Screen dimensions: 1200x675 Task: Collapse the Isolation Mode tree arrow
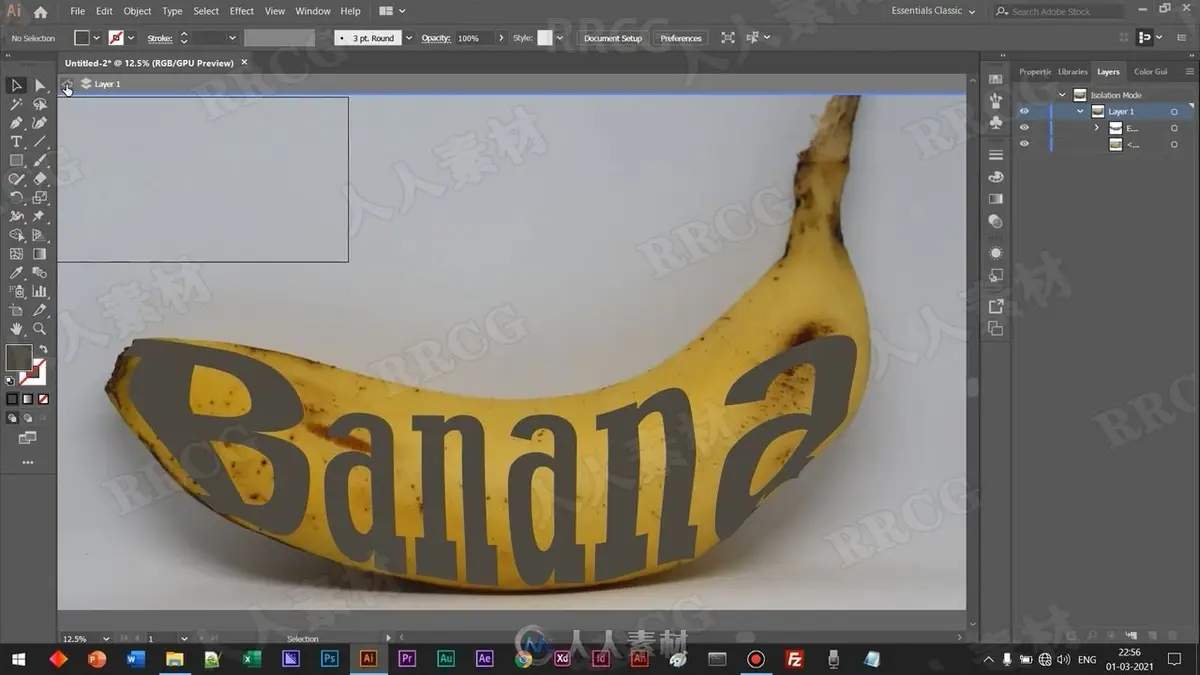(x=1062, y=95)
